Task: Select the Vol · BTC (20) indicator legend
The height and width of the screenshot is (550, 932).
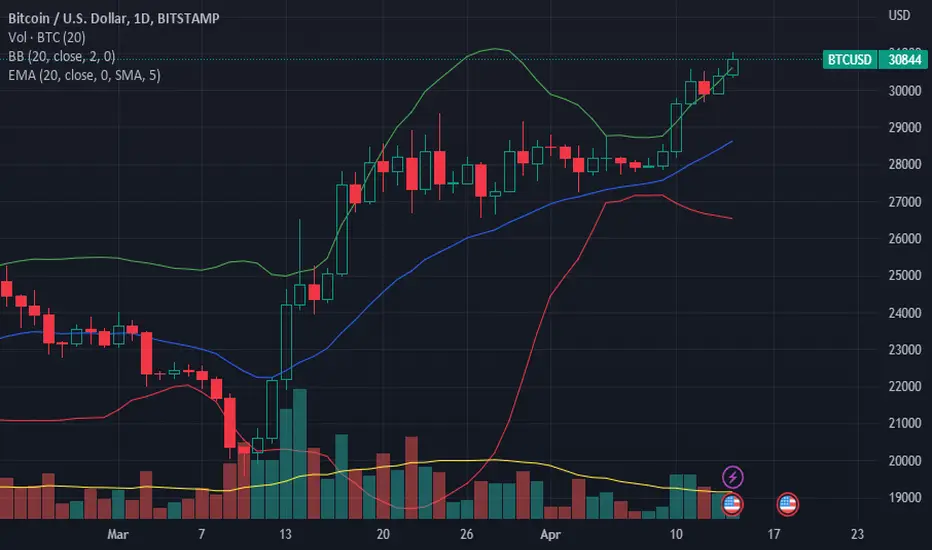Action: (x=47, y=37)
